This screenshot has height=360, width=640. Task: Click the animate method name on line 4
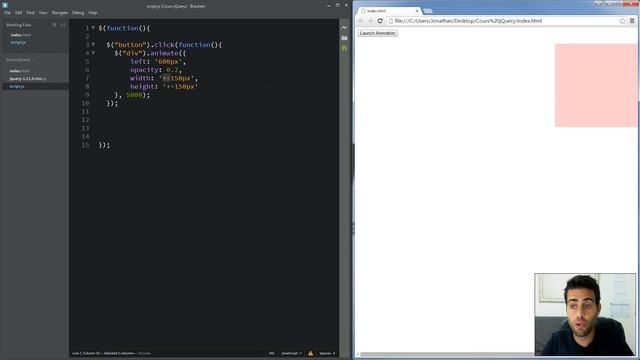pyautogui.click(x=164, y=53)
